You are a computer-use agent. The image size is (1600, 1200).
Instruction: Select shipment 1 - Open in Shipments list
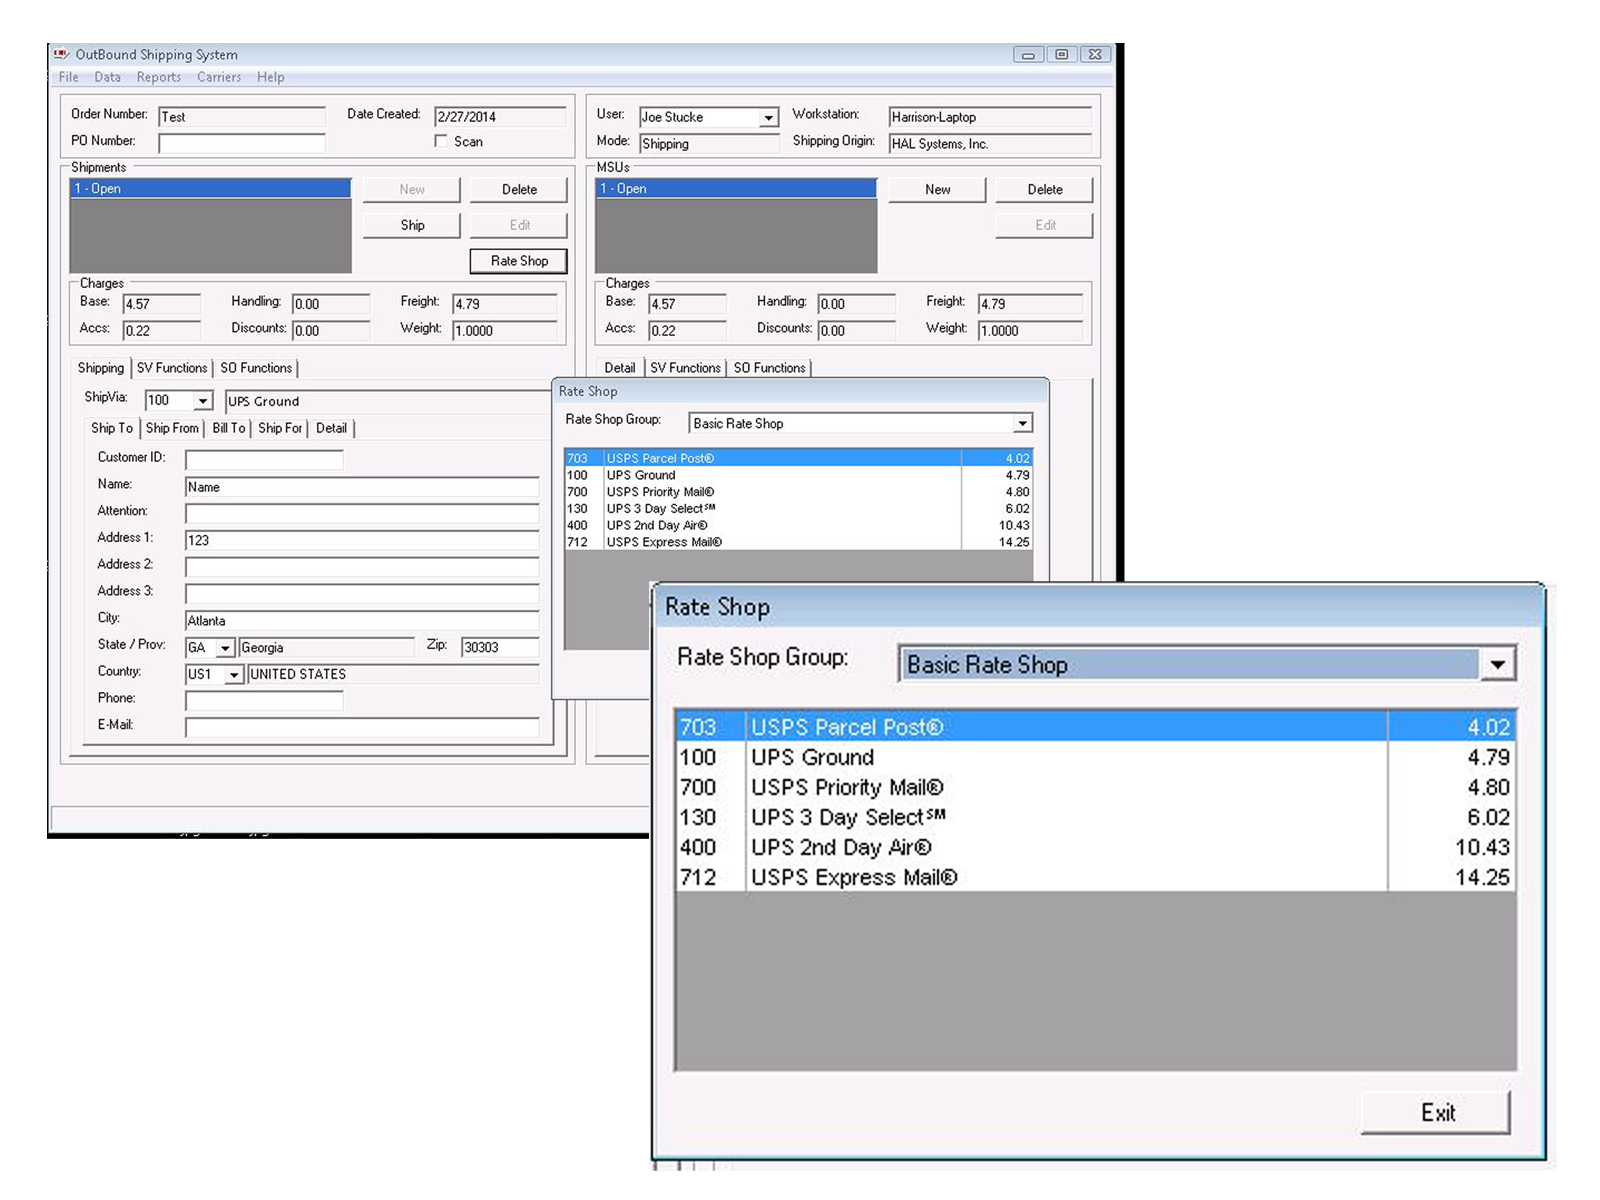(210, 188)
